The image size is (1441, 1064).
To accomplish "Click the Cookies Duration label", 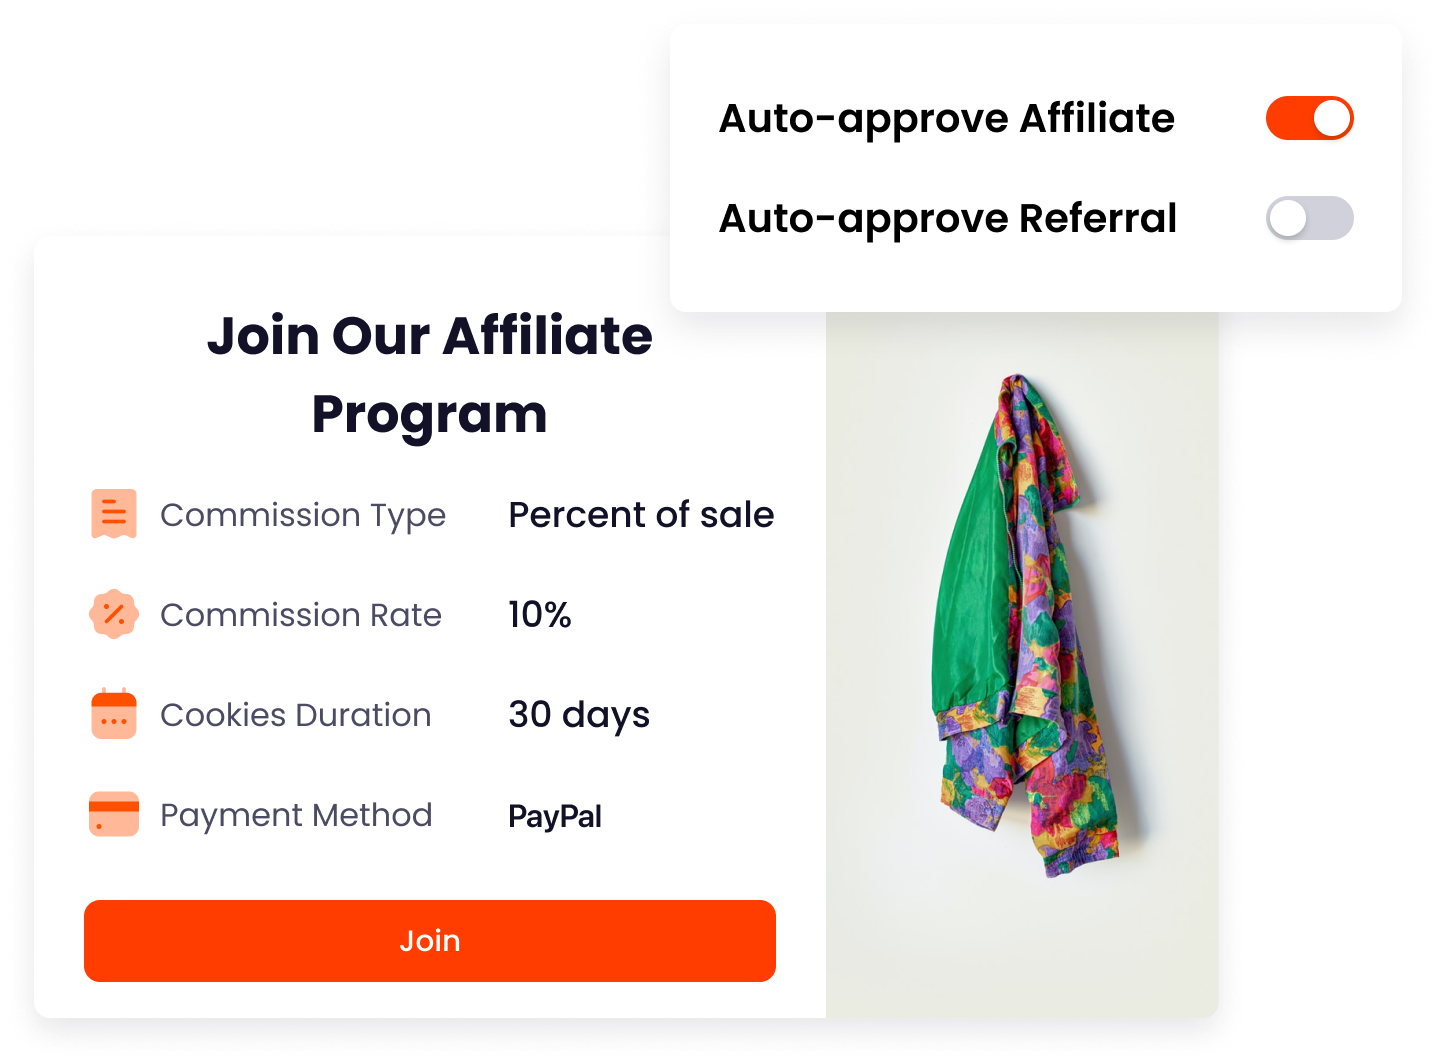I will pyautogui.click(x=296, y=715).
